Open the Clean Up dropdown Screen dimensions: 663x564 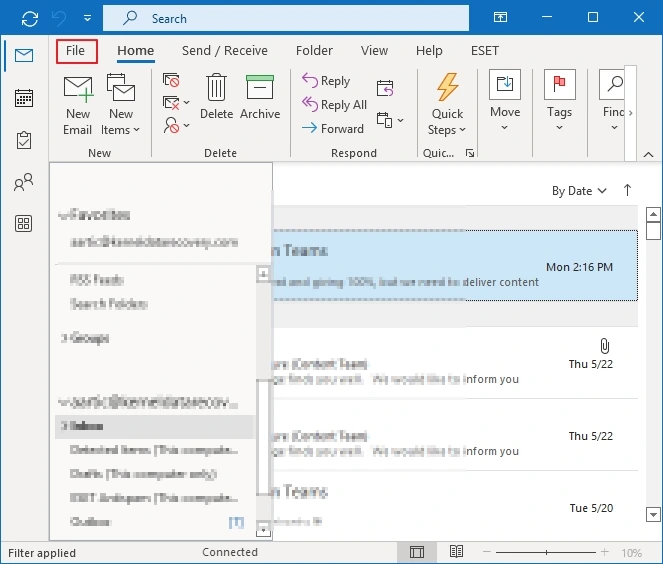click(176, 103)
